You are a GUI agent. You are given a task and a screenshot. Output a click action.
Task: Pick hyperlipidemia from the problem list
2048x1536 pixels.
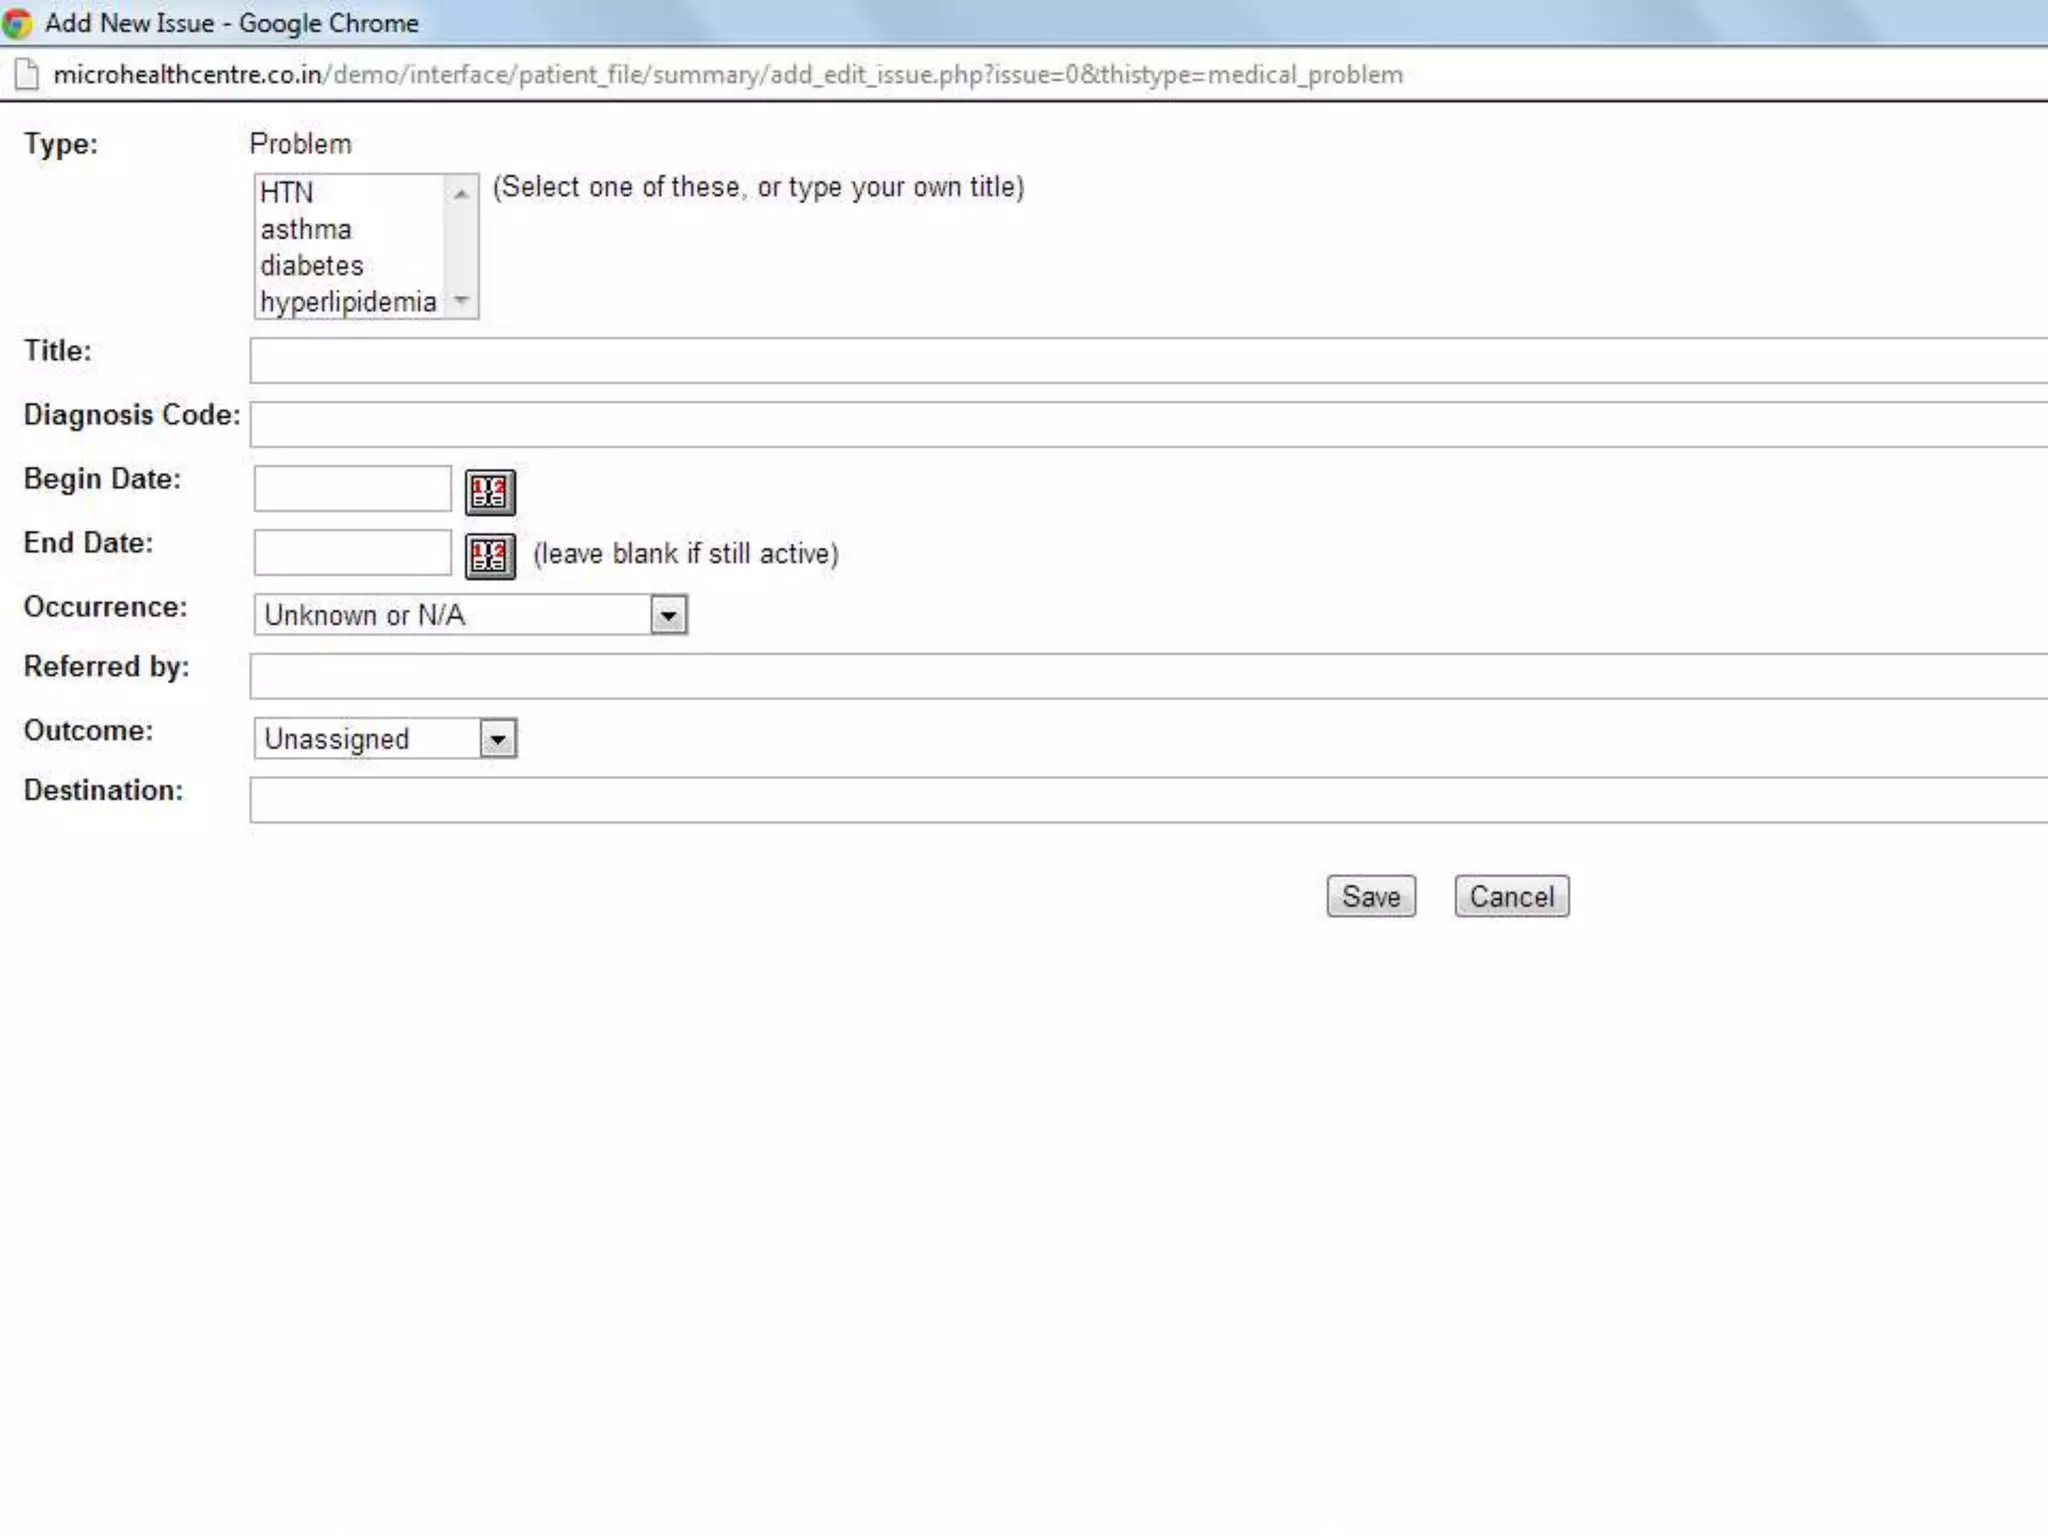[348, 302]
